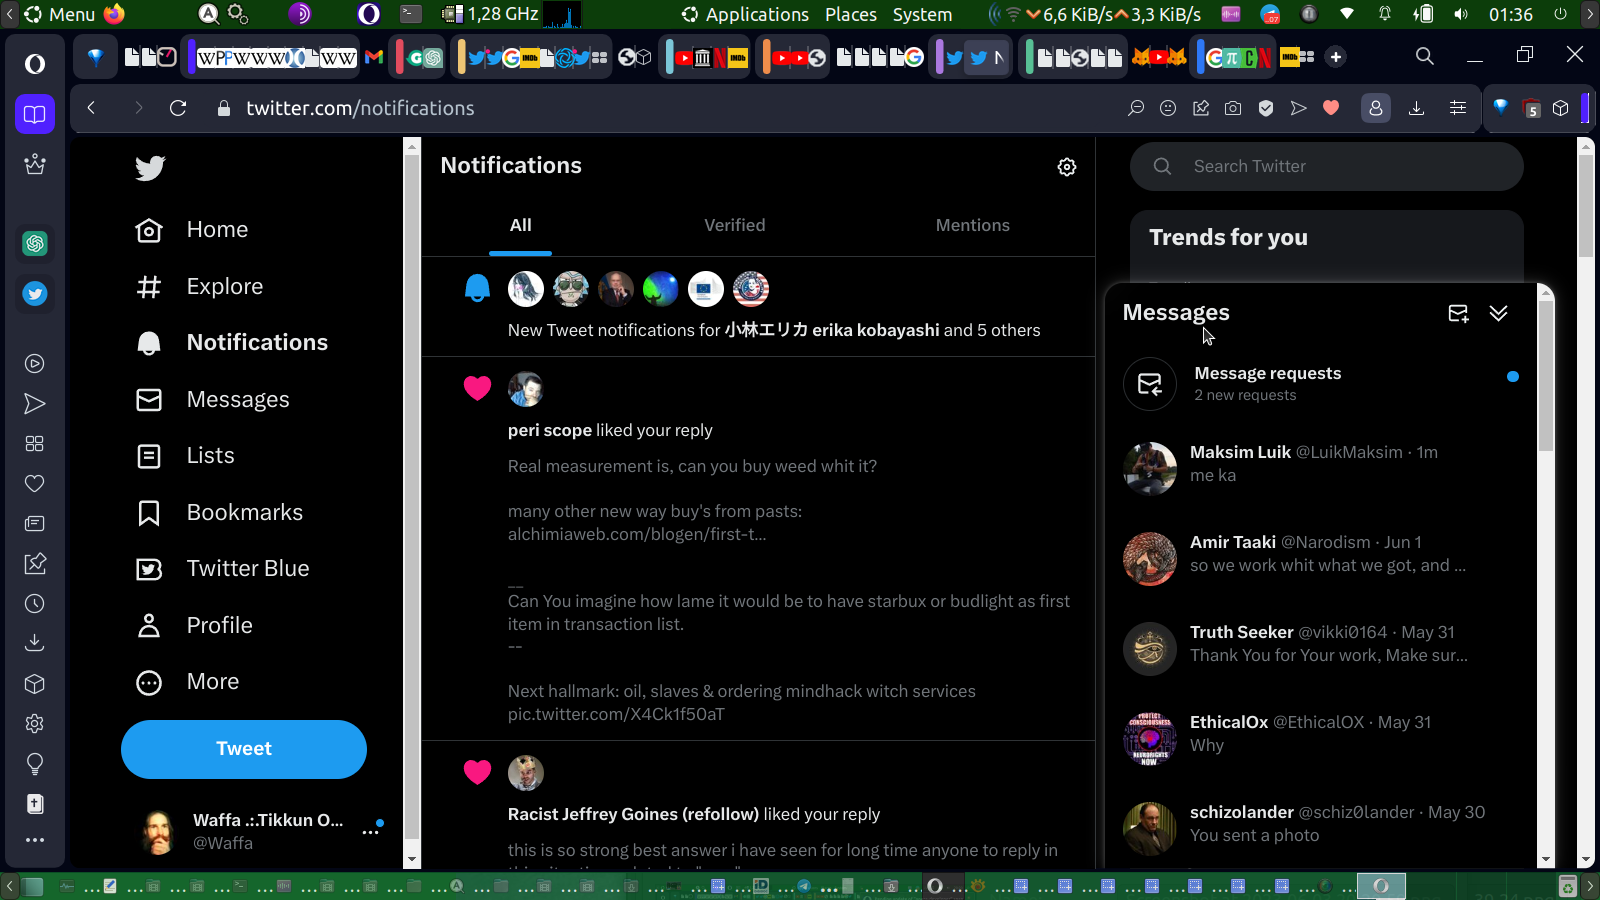Click the Opera logo menu button
Viewport: 1600px width, 900px height.
[x=35, y=64]
